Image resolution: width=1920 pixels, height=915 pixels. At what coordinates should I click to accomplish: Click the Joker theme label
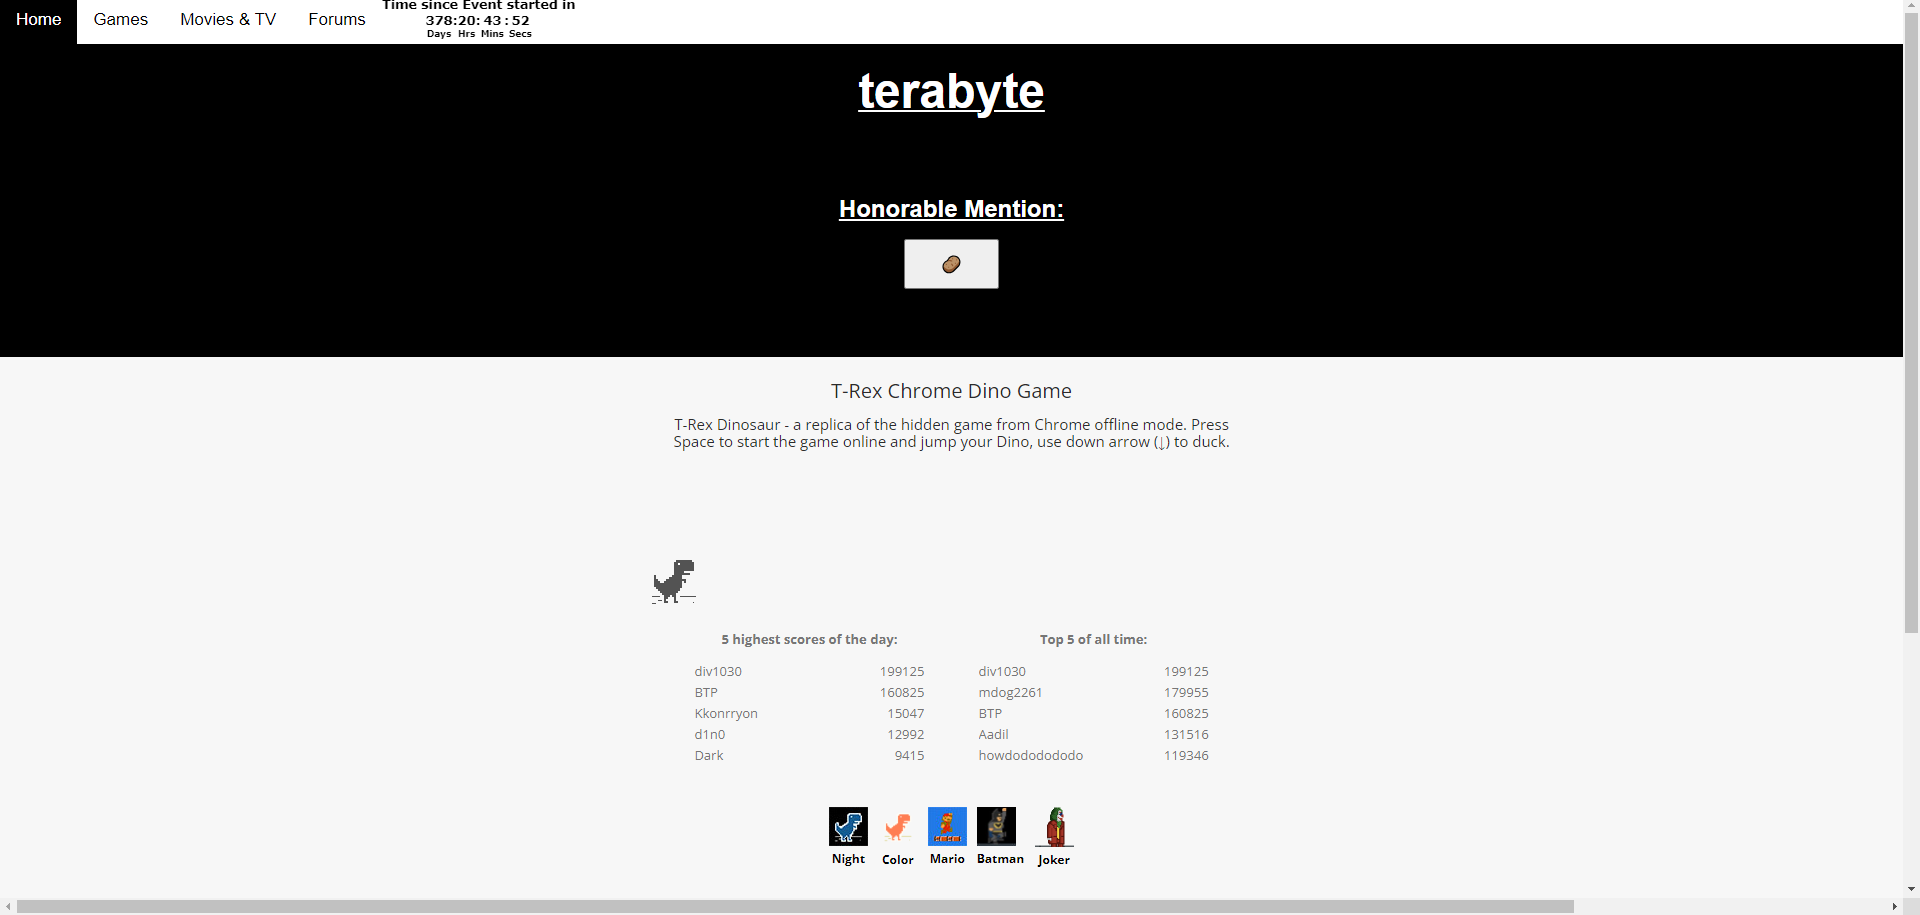[x=1054, y=860]
